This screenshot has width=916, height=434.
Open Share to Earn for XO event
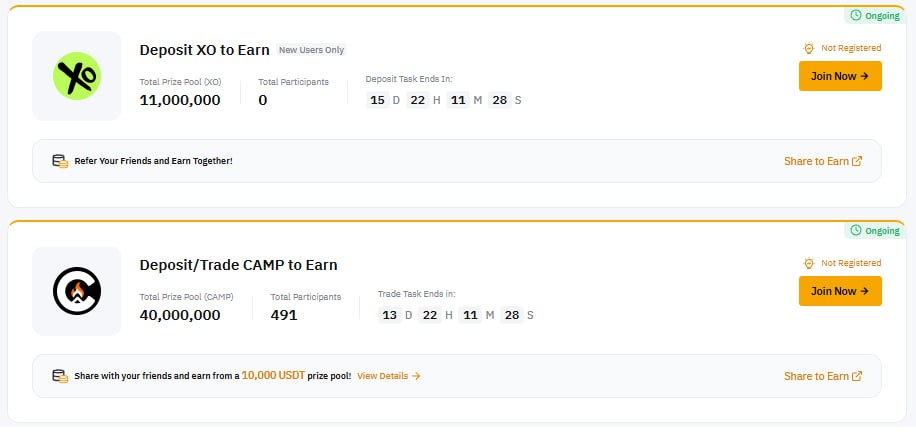coord(823,161)
